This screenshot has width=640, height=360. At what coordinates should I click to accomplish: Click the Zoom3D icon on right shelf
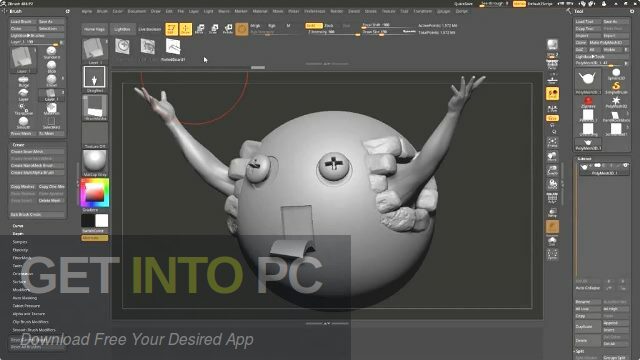(552, 170)
